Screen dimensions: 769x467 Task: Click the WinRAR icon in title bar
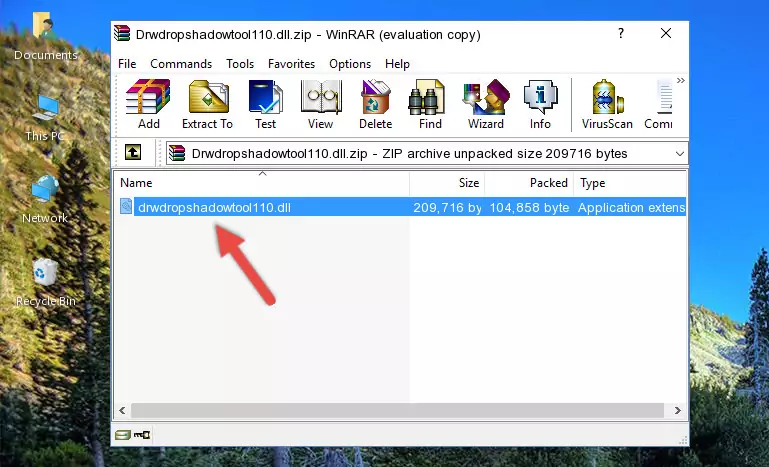122,33
